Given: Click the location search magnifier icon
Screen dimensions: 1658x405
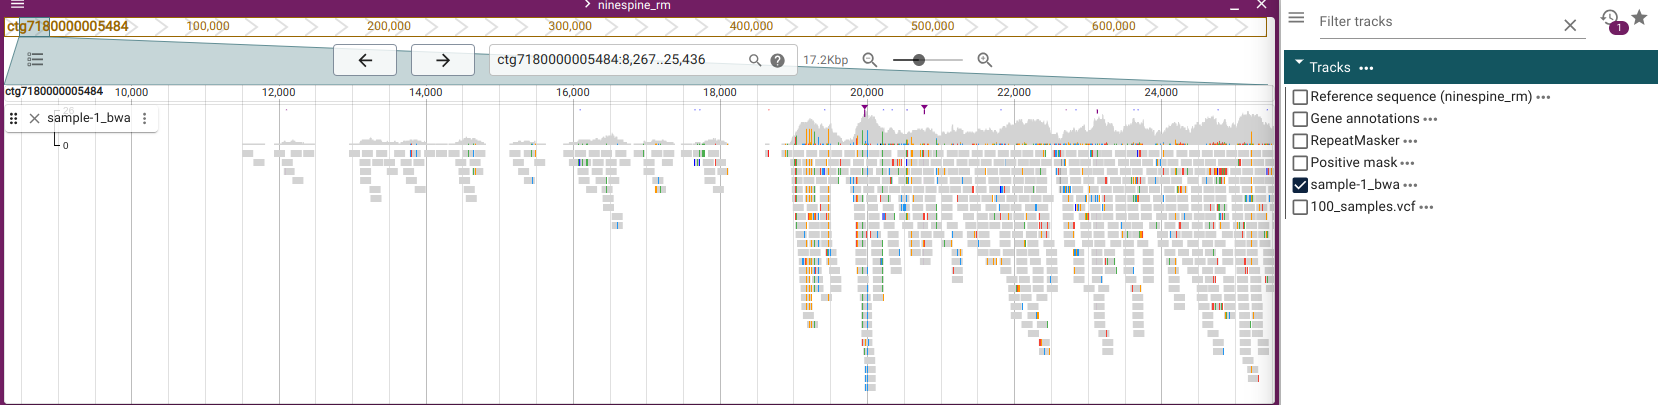Looking at the screenshot, I should pyautogui.click(x=755, y=60).
